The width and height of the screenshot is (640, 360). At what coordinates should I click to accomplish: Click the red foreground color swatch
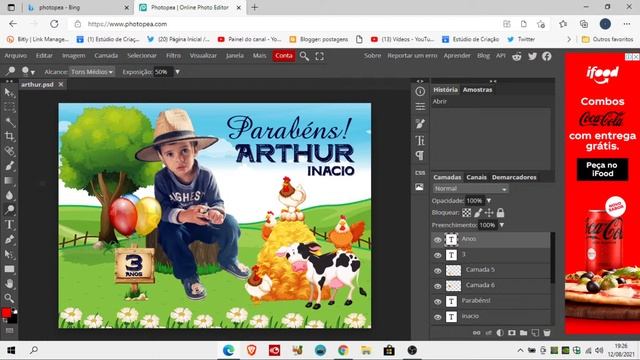[x=6, y=313]
